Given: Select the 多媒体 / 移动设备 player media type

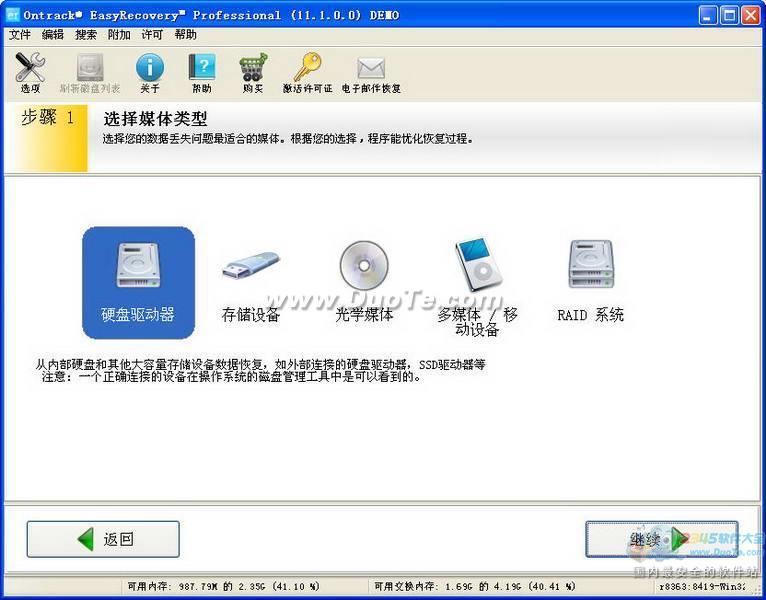Looking at the screenshot, I should click(477, 287).
